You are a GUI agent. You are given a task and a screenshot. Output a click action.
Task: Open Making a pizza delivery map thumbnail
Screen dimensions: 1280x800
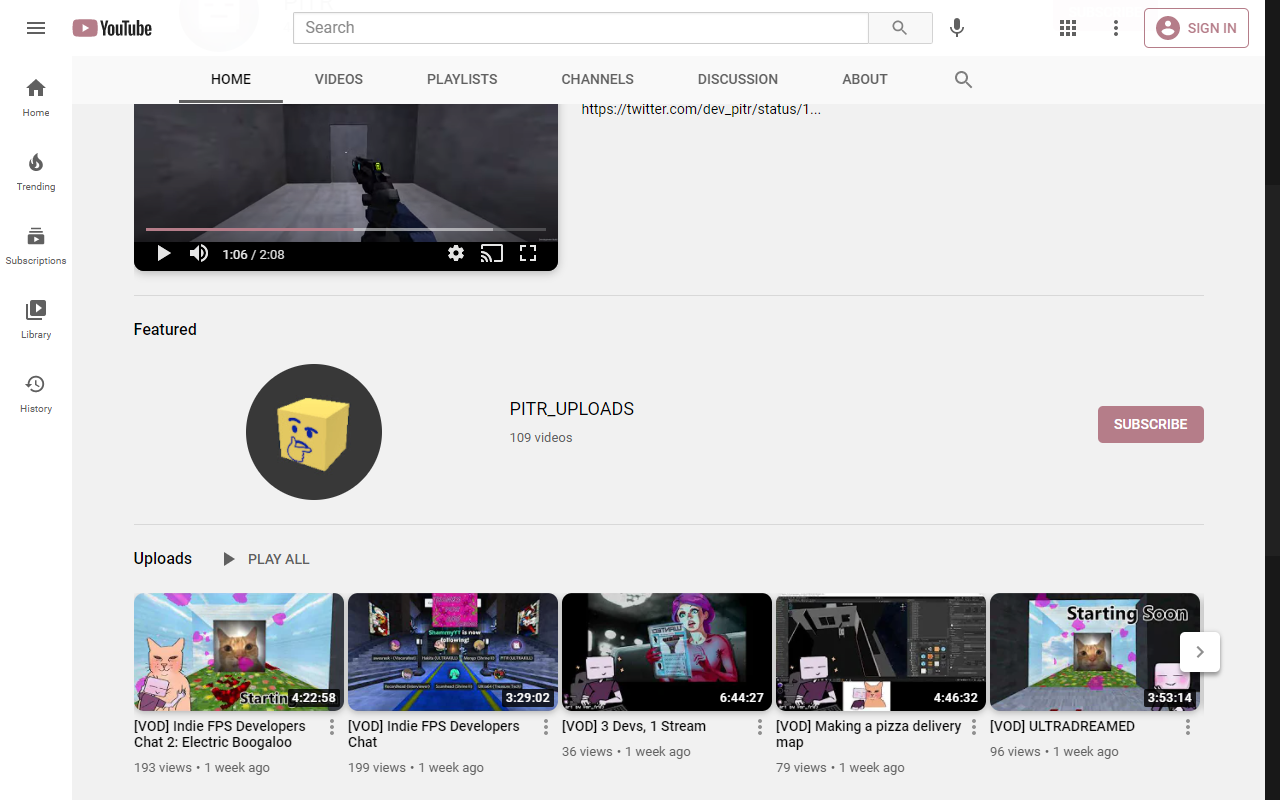tap(881, 652)
